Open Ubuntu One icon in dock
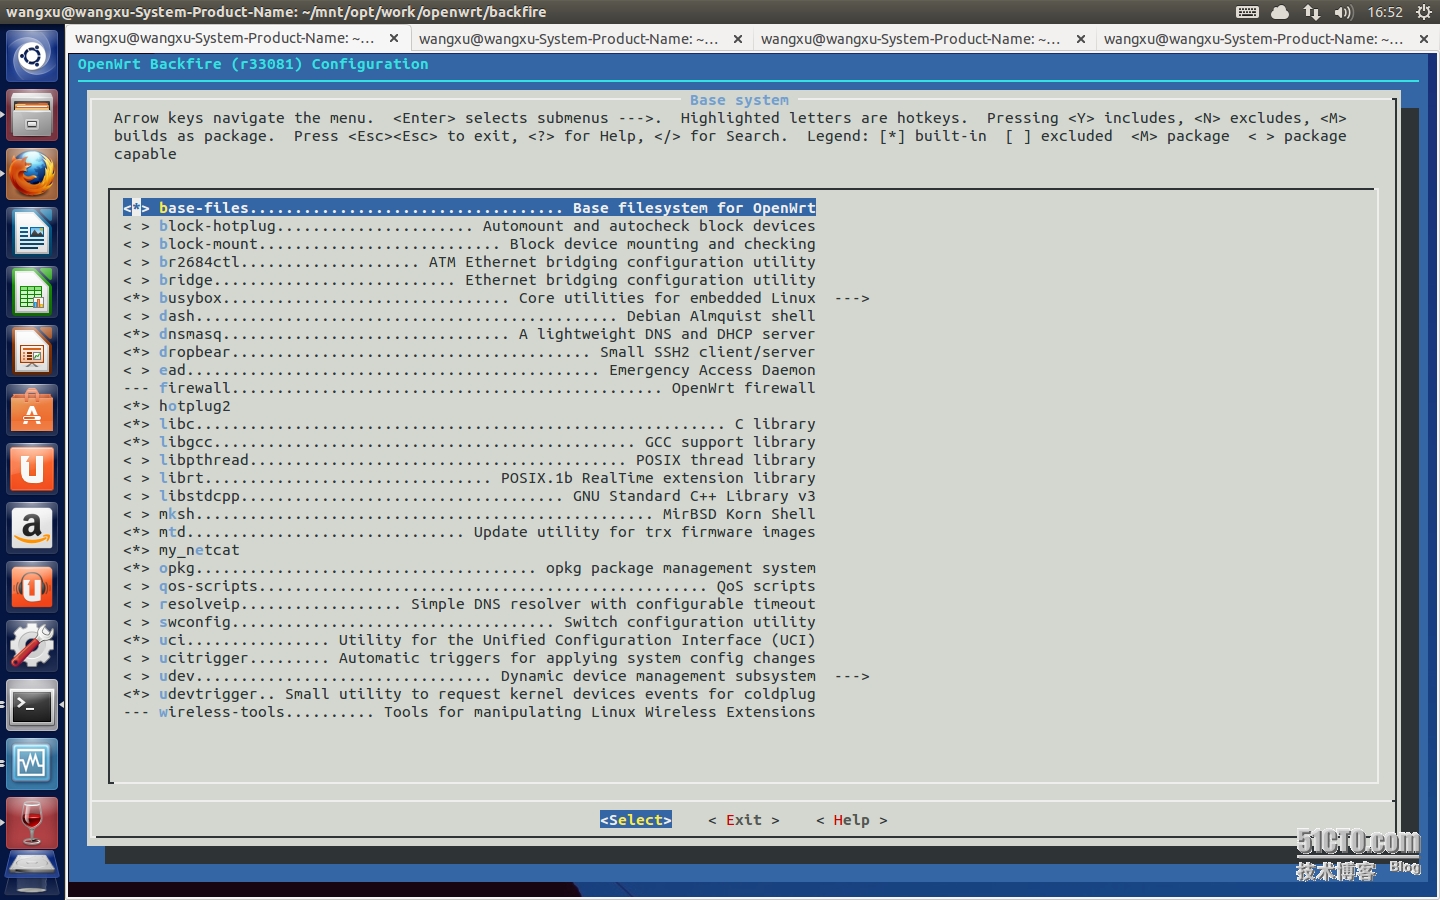 32,470
